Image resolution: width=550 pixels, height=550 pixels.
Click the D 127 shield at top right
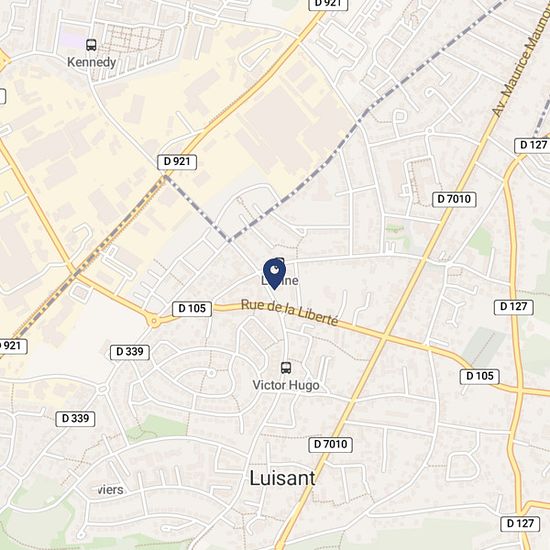point(533,145)
